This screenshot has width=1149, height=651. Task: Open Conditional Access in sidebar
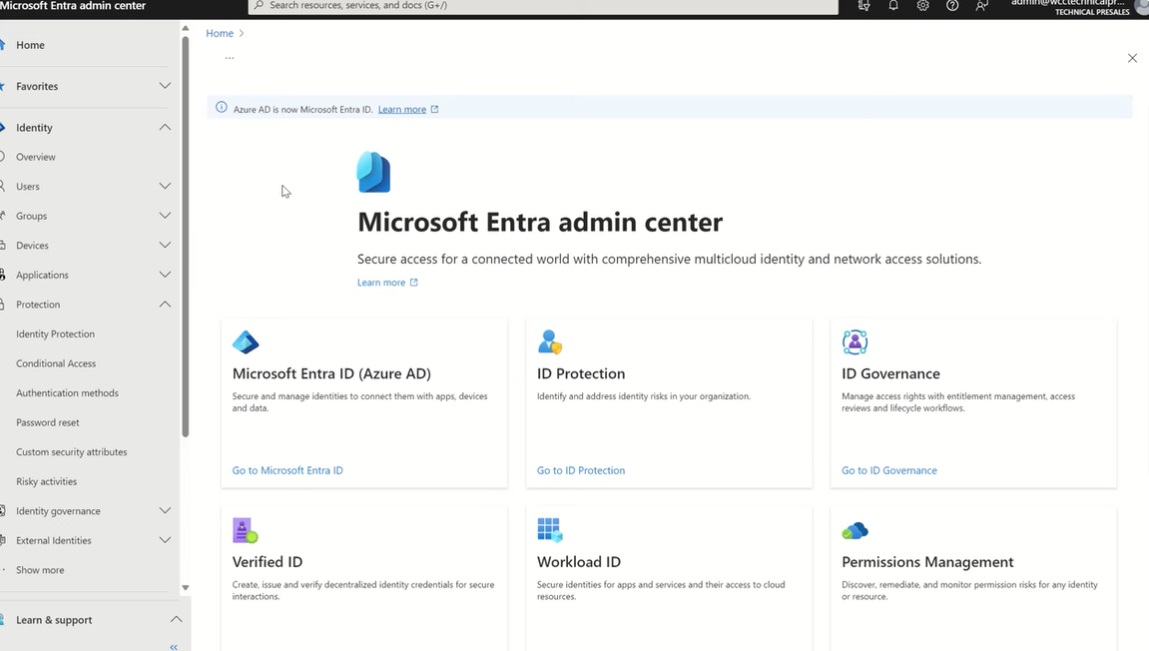coord(56,364)
